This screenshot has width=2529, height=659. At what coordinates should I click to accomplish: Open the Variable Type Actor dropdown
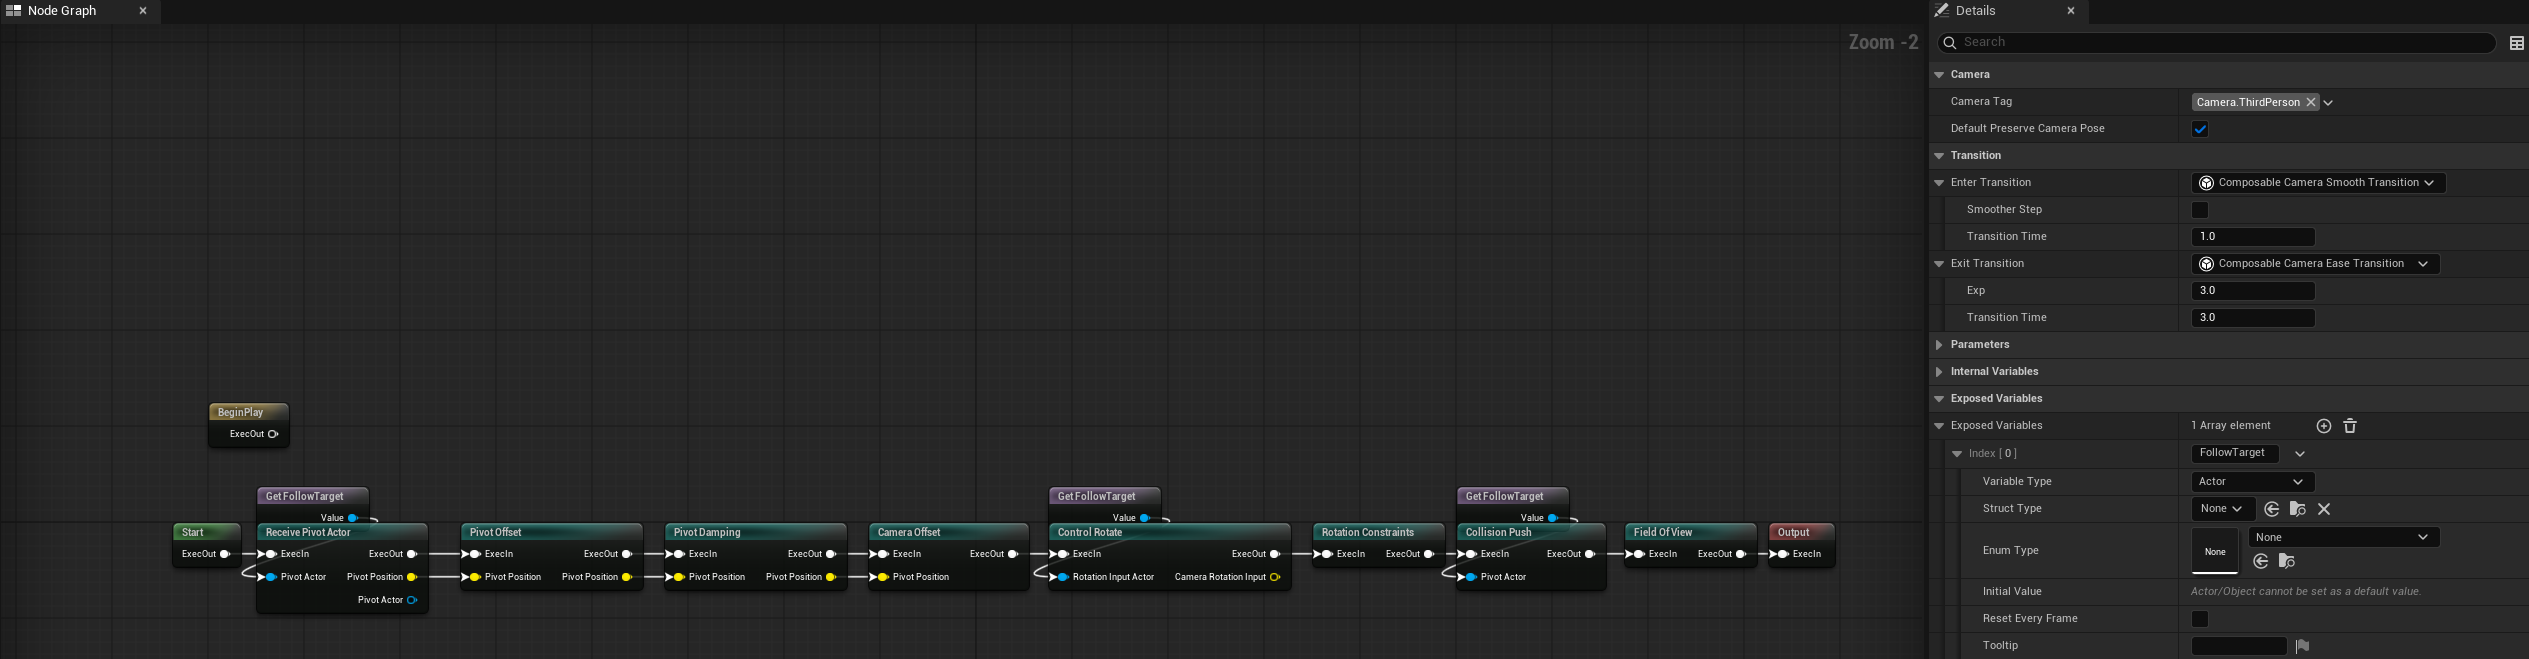[x=2251, y=482]
